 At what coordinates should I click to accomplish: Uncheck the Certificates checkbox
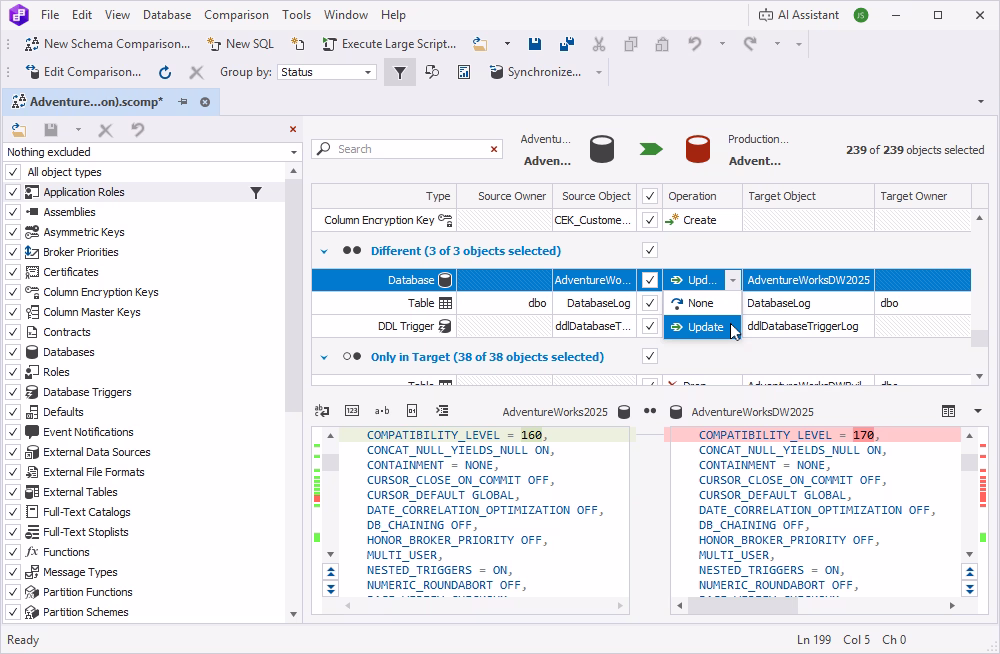tap(13, 272)
